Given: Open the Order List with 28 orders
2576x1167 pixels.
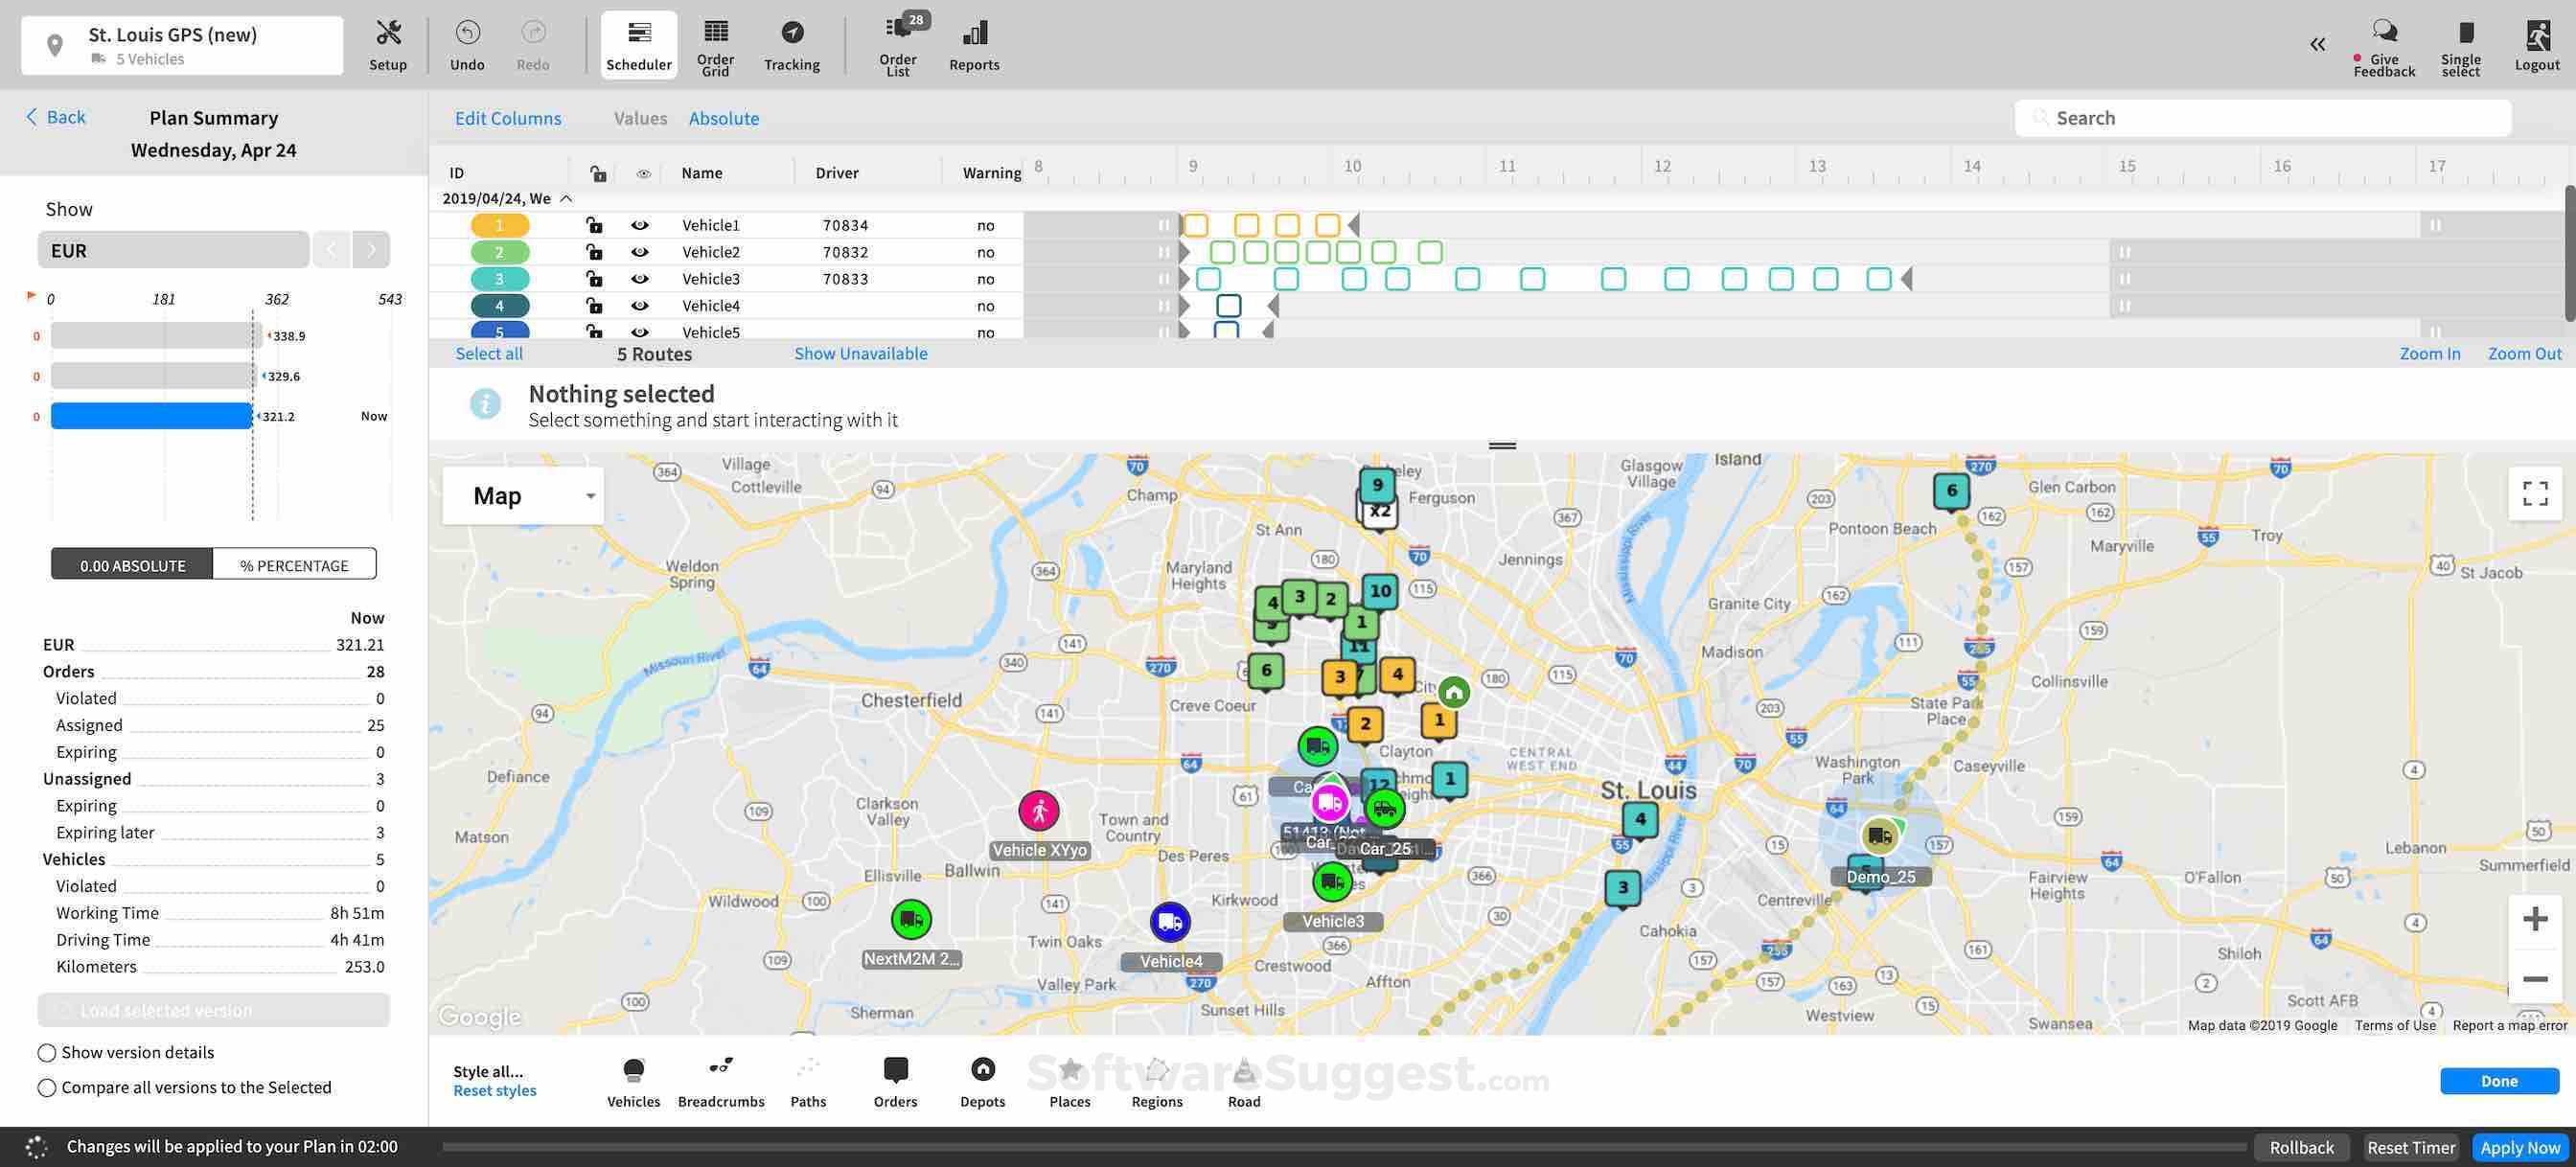Looking at the screenshot, I should pos(897,44).
